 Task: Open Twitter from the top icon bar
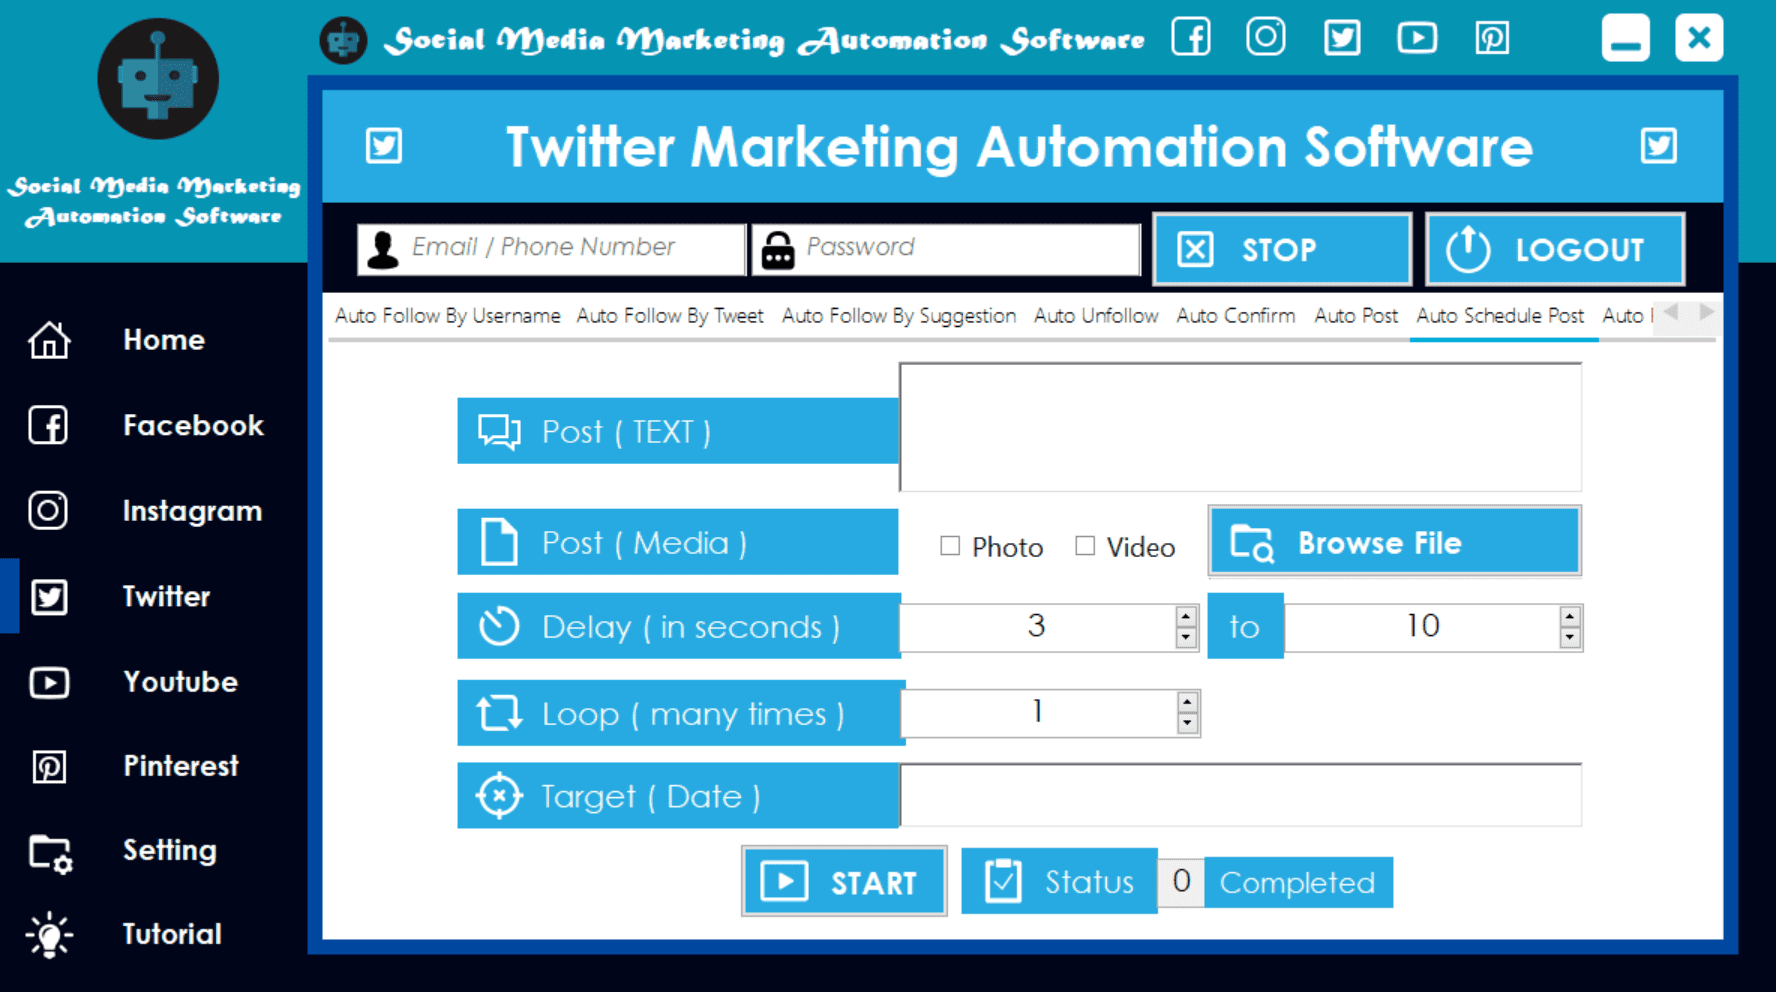[x=1342, y=38]
